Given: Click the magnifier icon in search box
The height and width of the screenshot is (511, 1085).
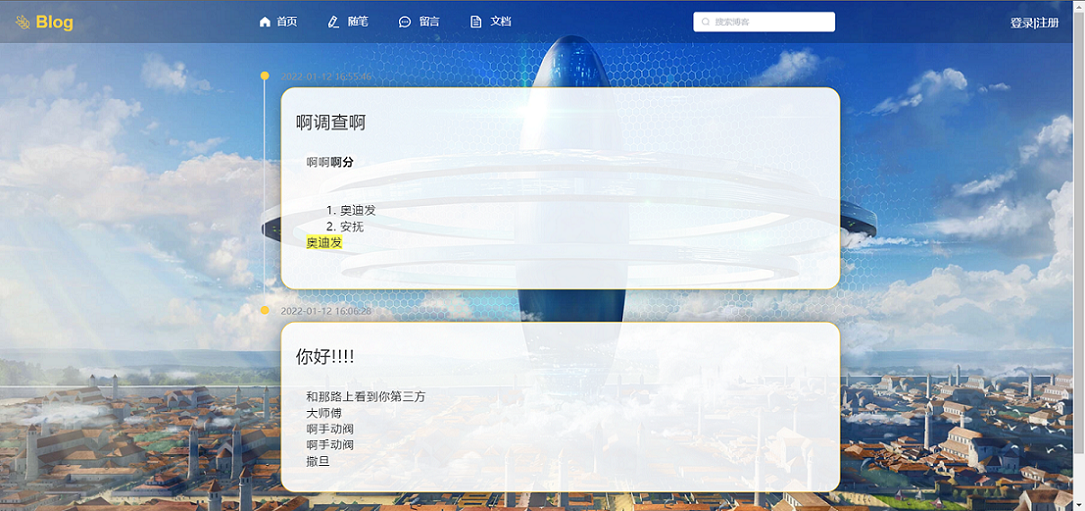Looking at the screenshot, I should click(706, 22).
